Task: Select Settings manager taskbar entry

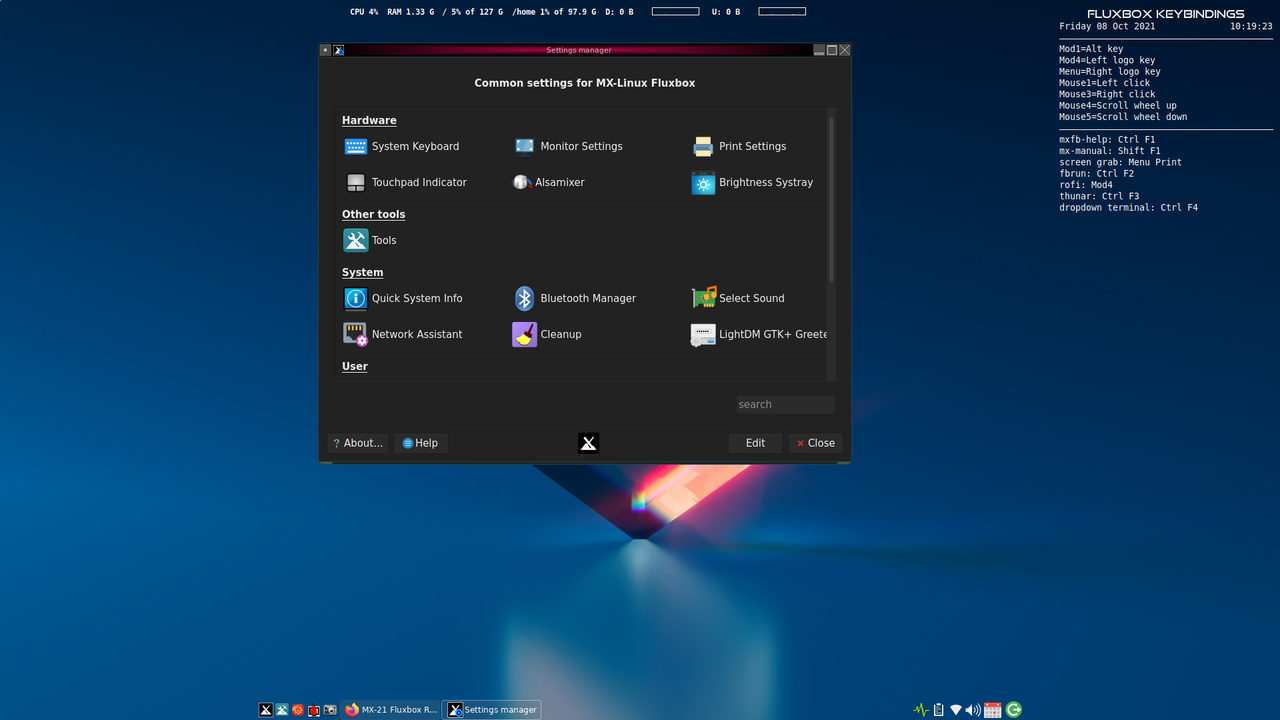Action: click(492, 710)
